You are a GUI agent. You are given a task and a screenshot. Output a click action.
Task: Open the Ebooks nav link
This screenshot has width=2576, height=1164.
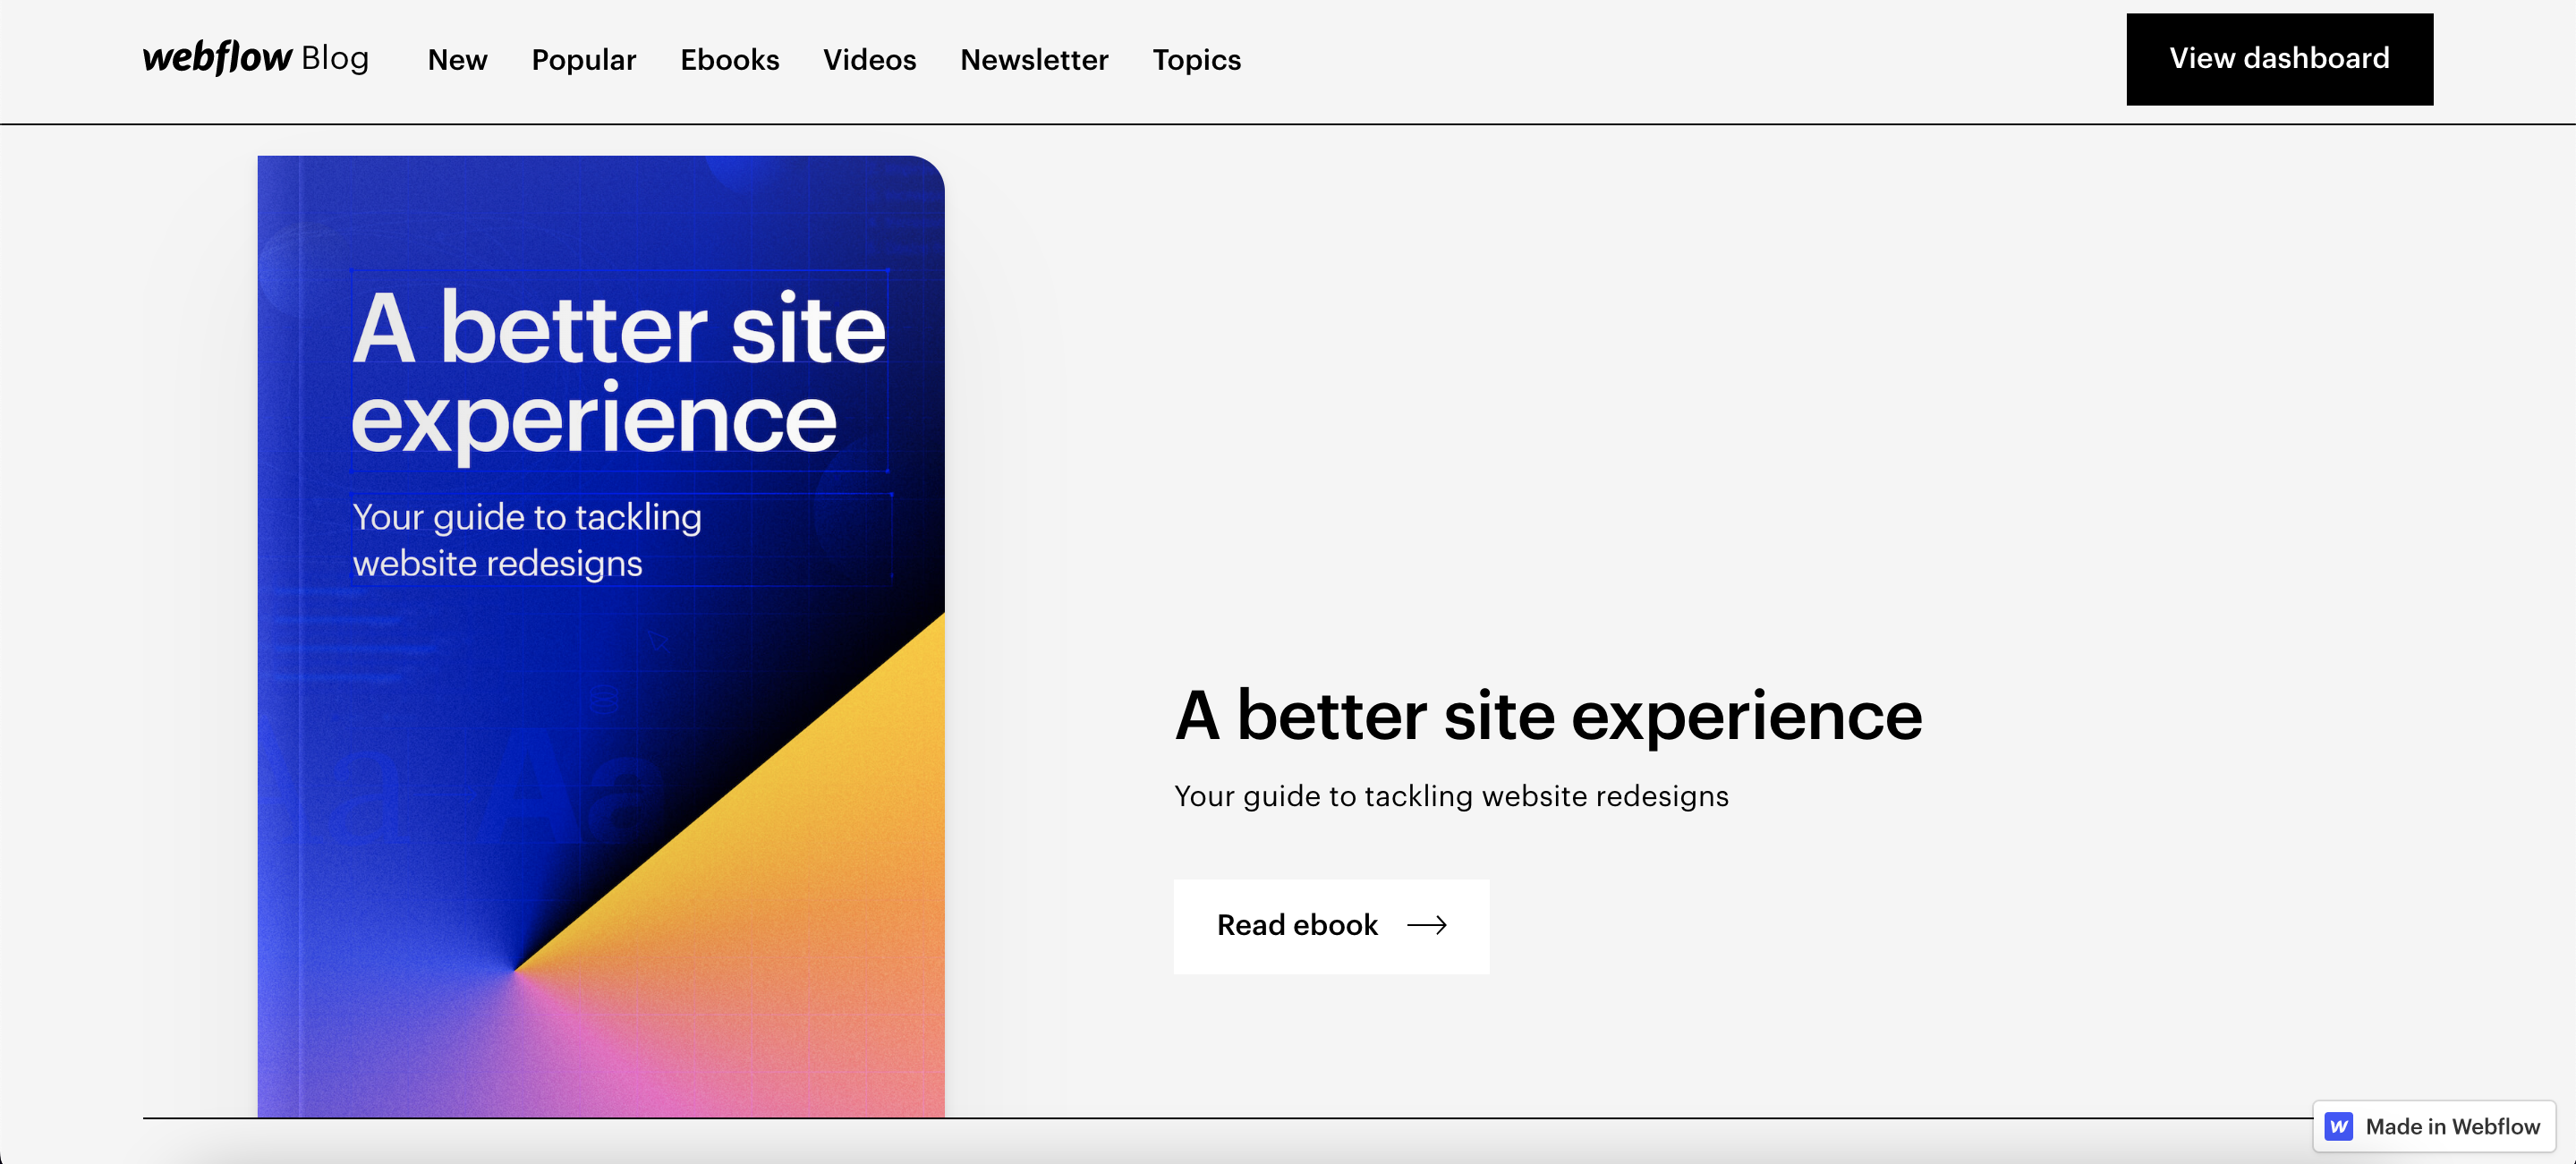tap(729, 60)
